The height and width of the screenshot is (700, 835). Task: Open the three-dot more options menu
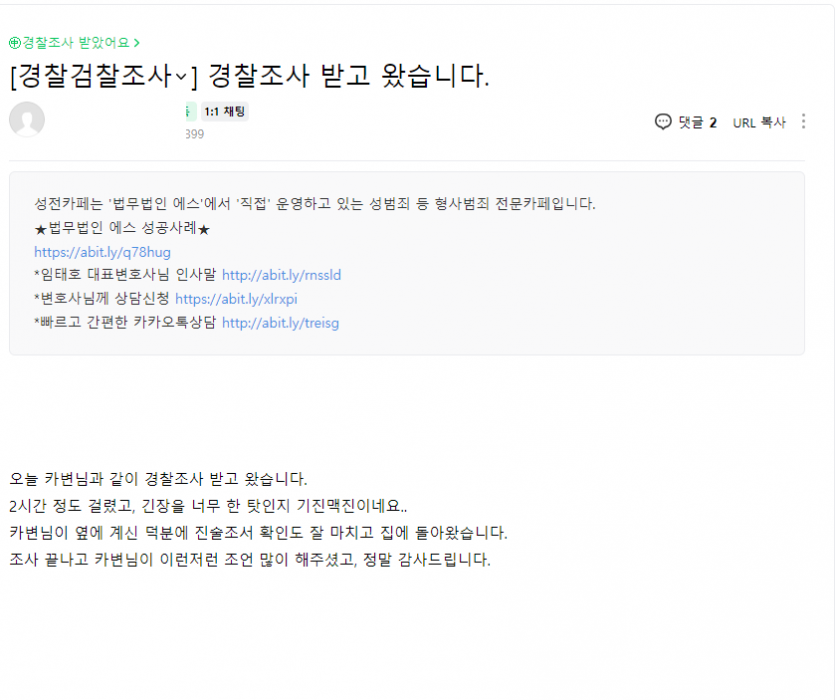(x=803, y=121)
